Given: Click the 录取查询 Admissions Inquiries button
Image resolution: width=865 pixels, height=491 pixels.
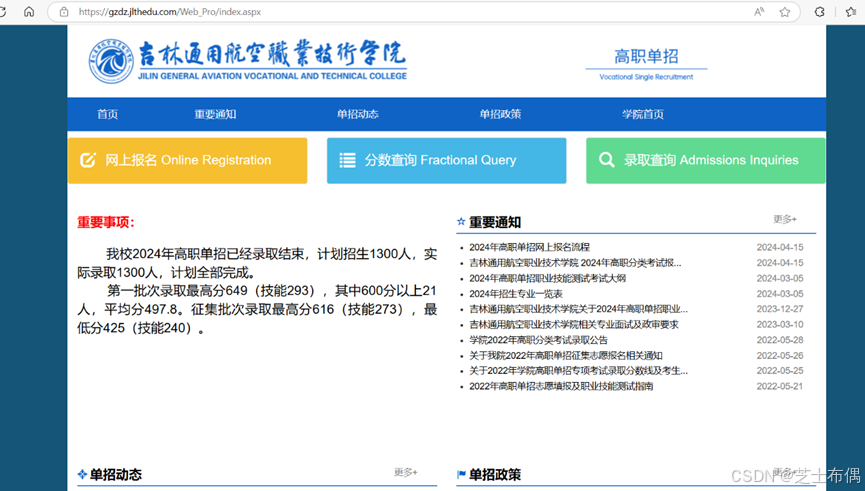Looking at the screenshot, I should (706, 161).
